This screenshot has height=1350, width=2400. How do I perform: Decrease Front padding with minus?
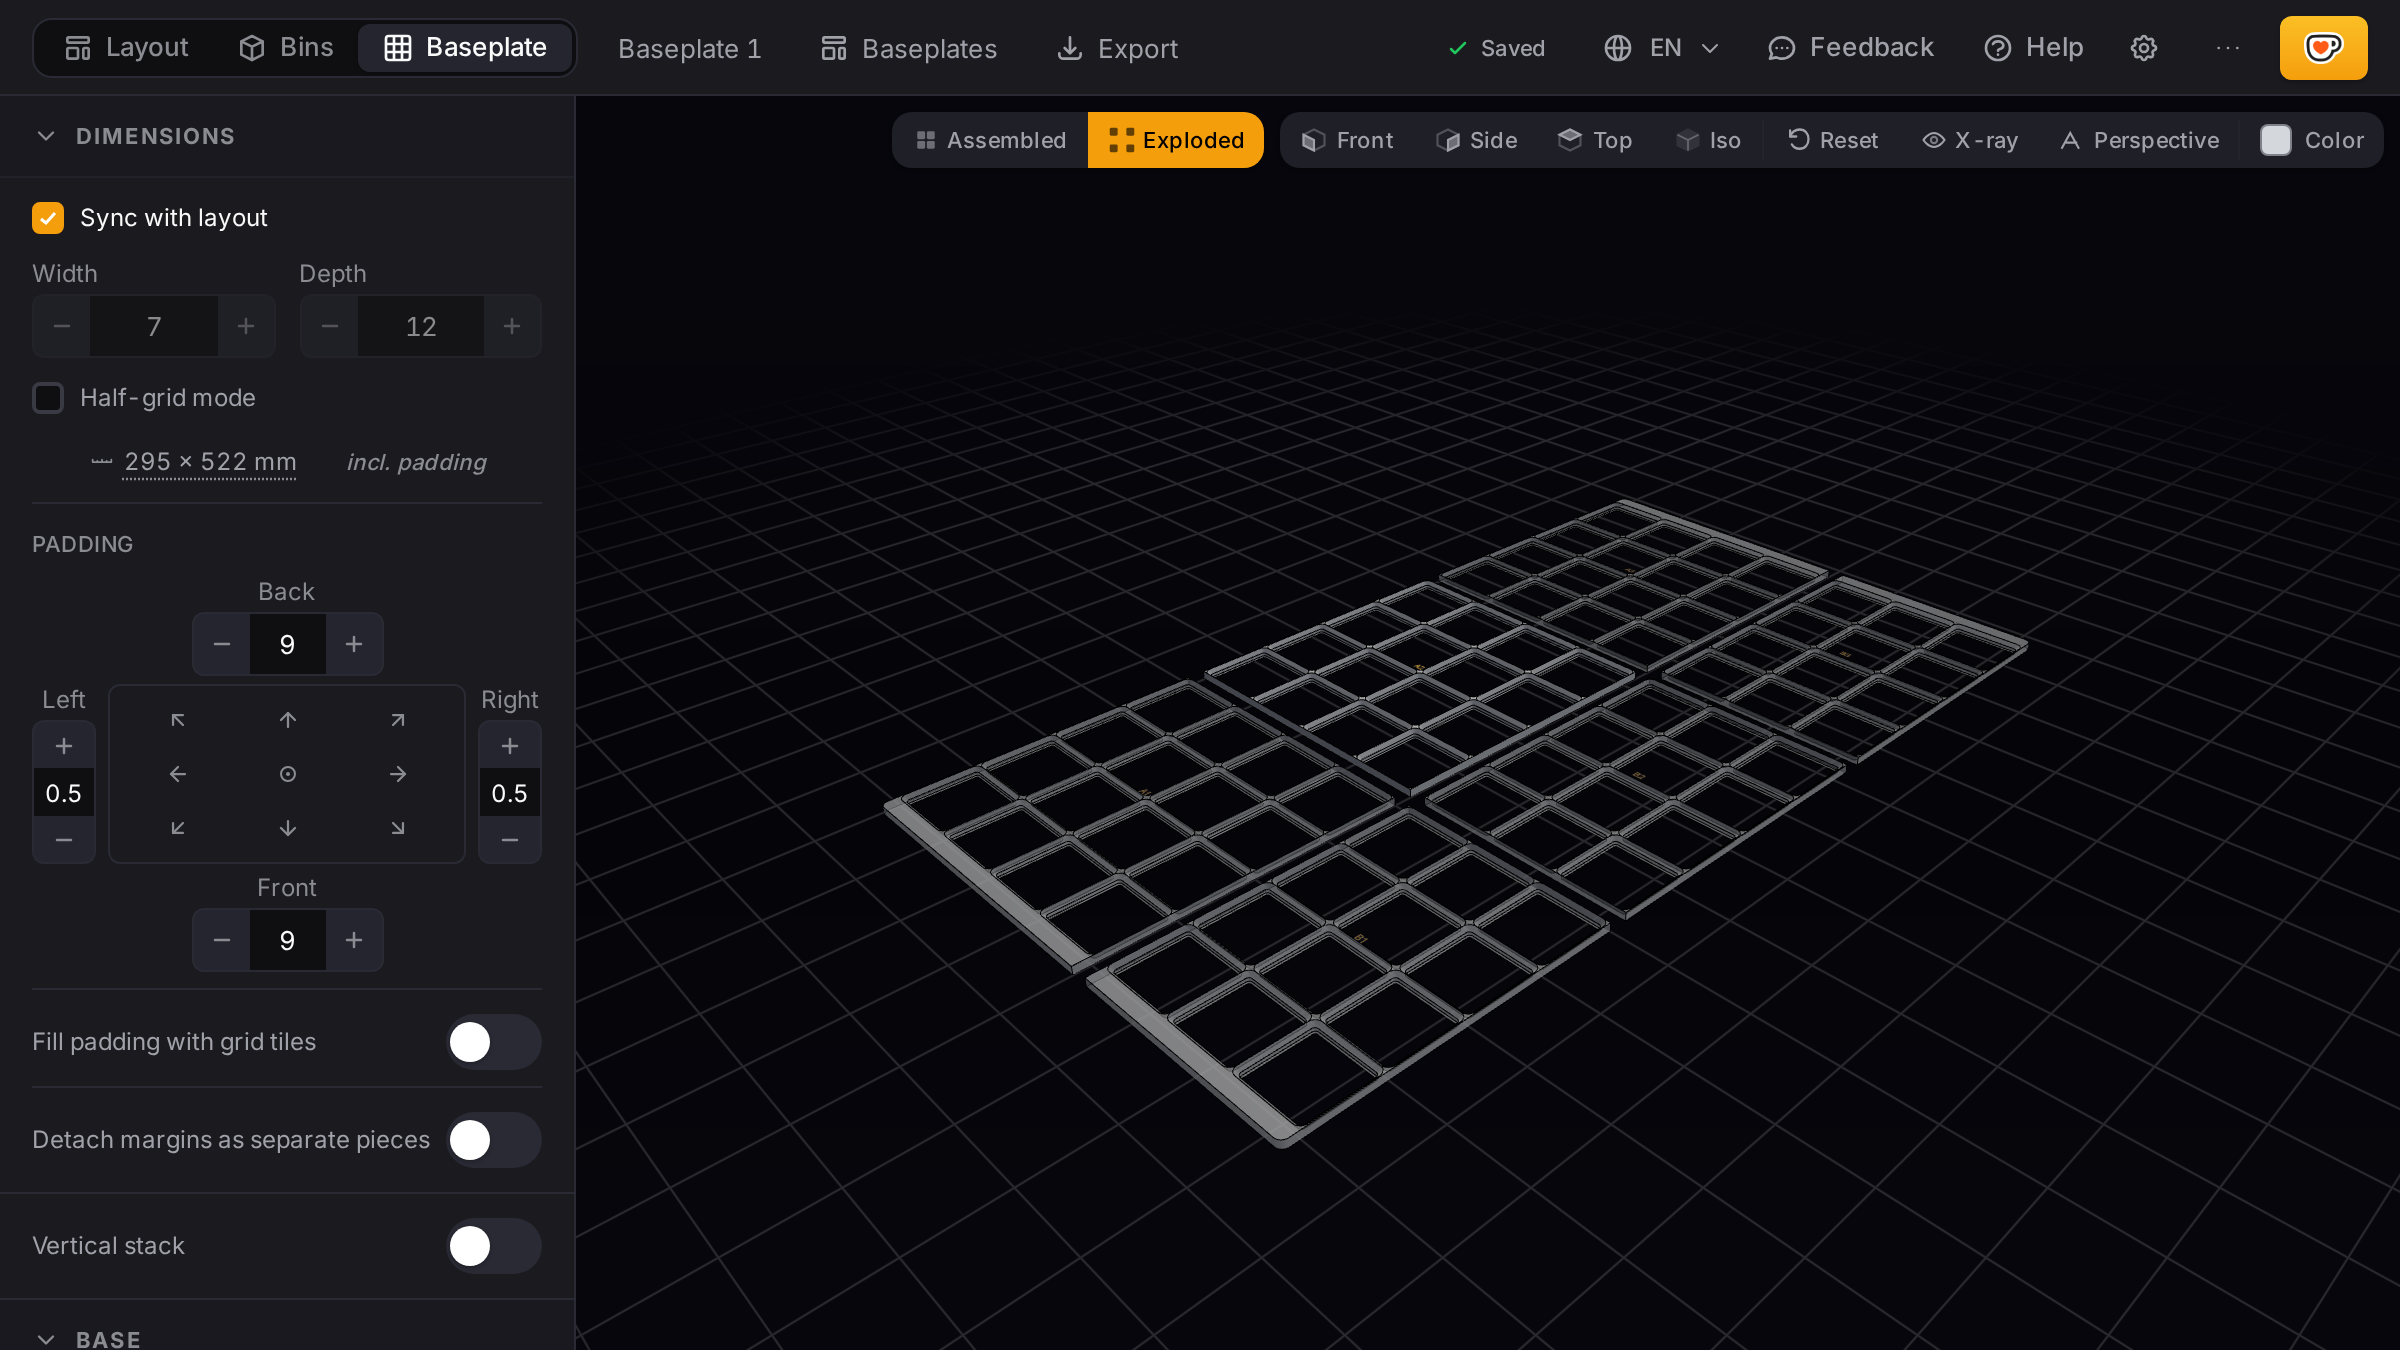(x=222, y=940)
